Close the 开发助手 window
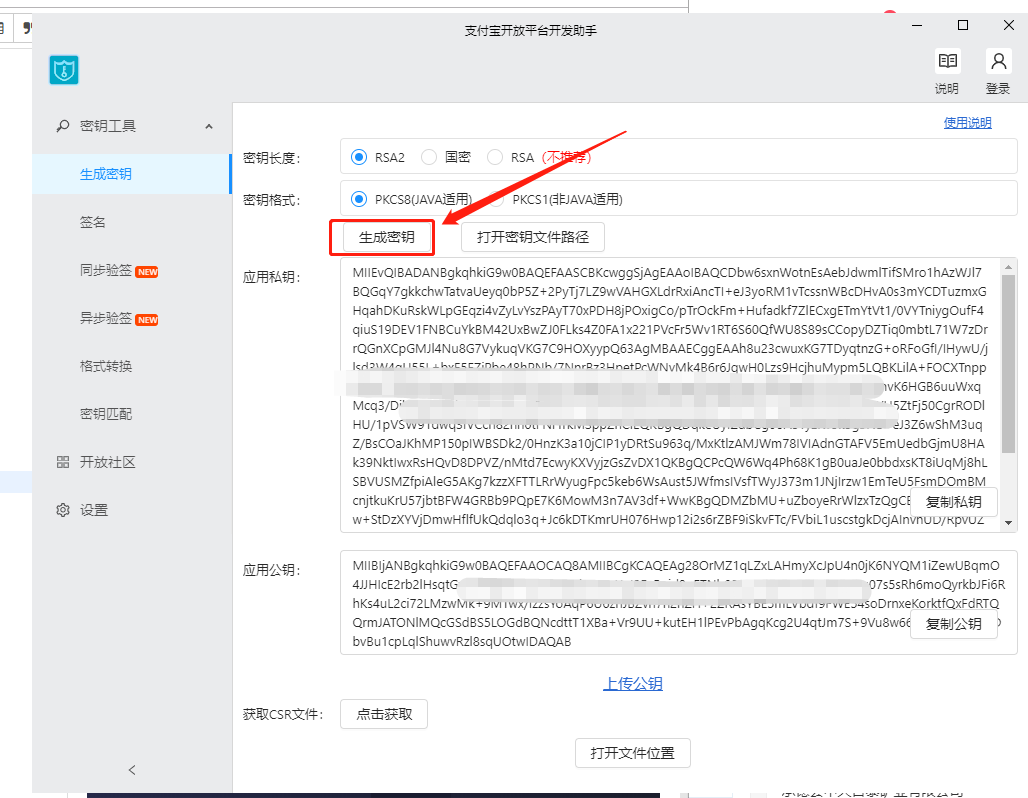 pos(1009,25)
